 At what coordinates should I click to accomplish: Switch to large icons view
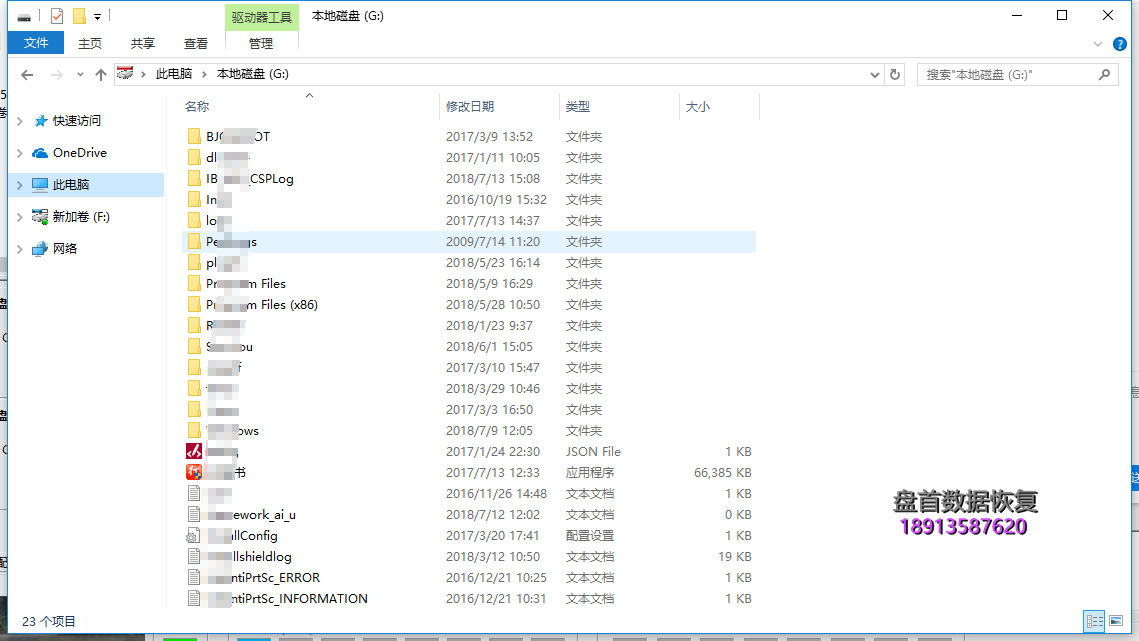click(1116, 621)
